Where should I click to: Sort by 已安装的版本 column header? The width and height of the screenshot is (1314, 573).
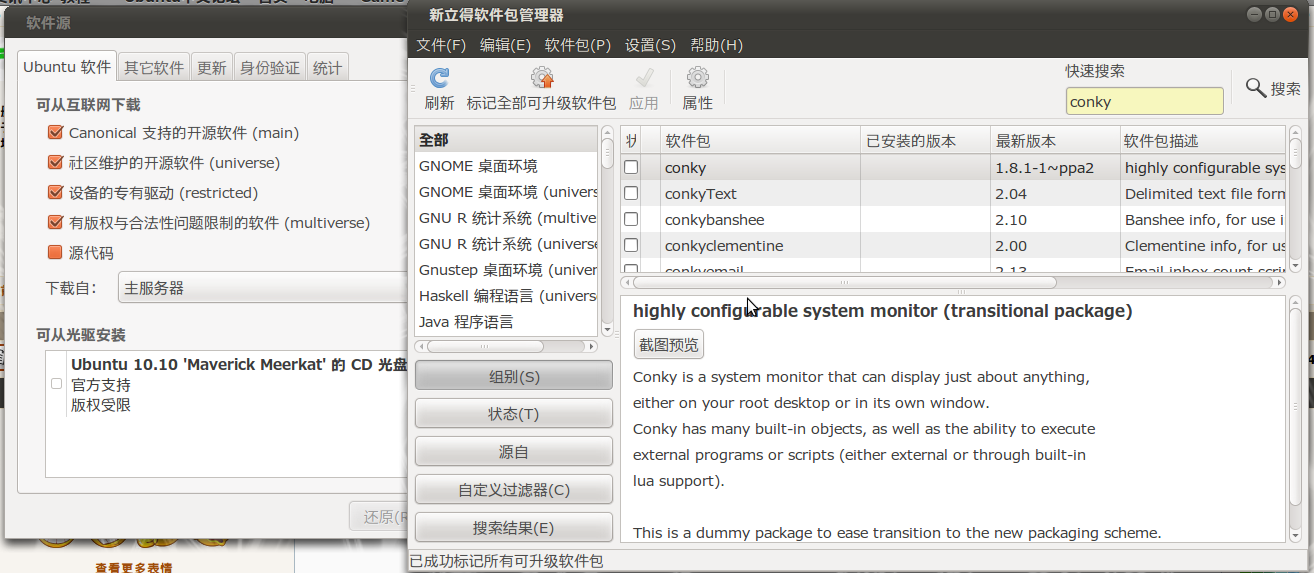[x=925, y=141]
